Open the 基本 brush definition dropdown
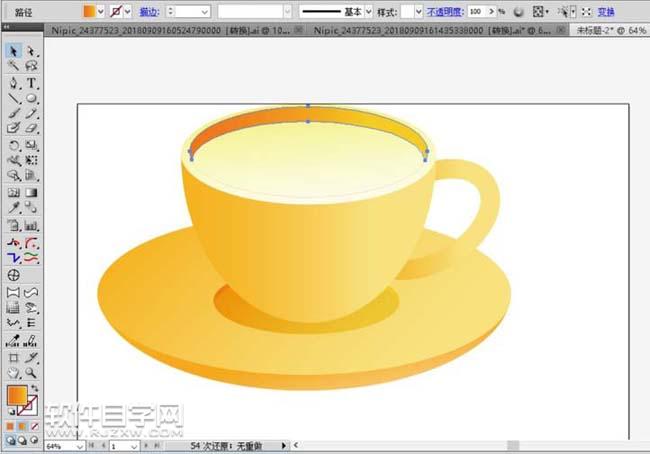This screenshot has width=650, height=454. coord(368,11)
